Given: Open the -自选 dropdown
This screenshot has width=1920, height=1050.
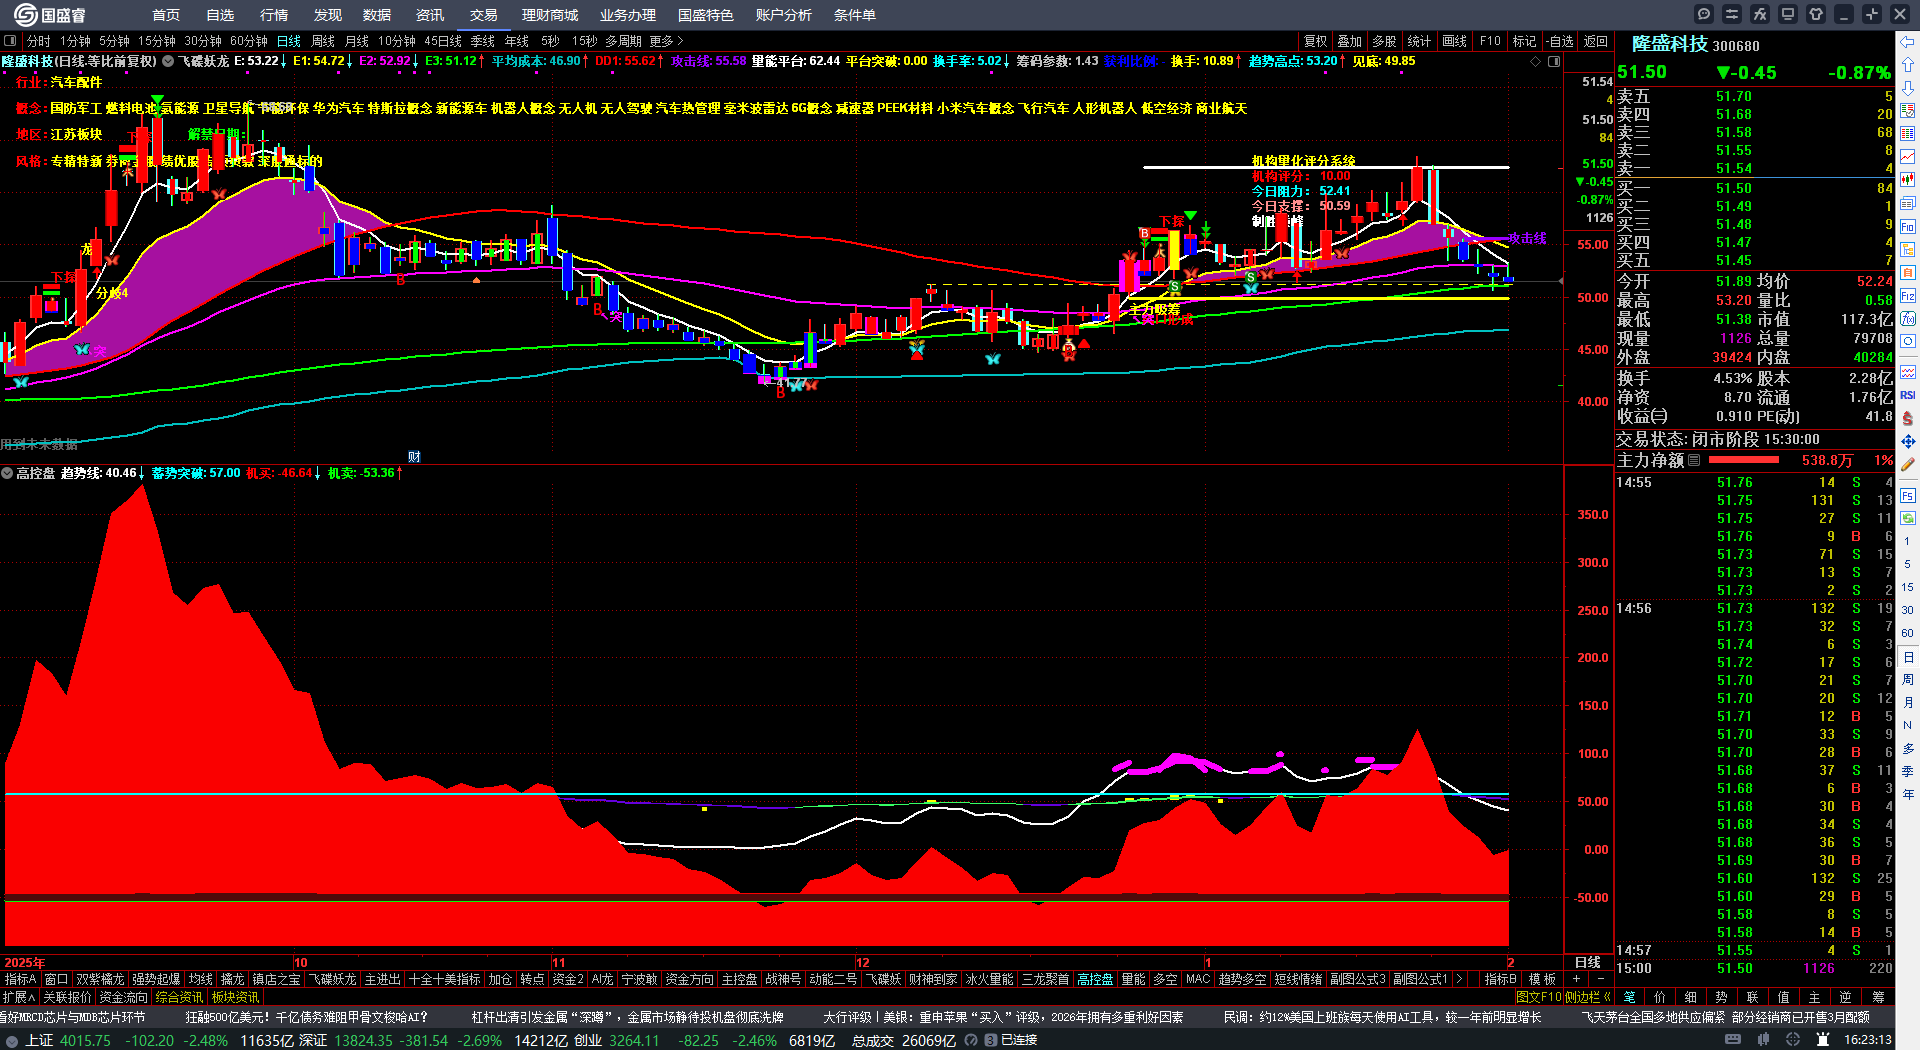Looking at the screenshot, I should 1560,41.
